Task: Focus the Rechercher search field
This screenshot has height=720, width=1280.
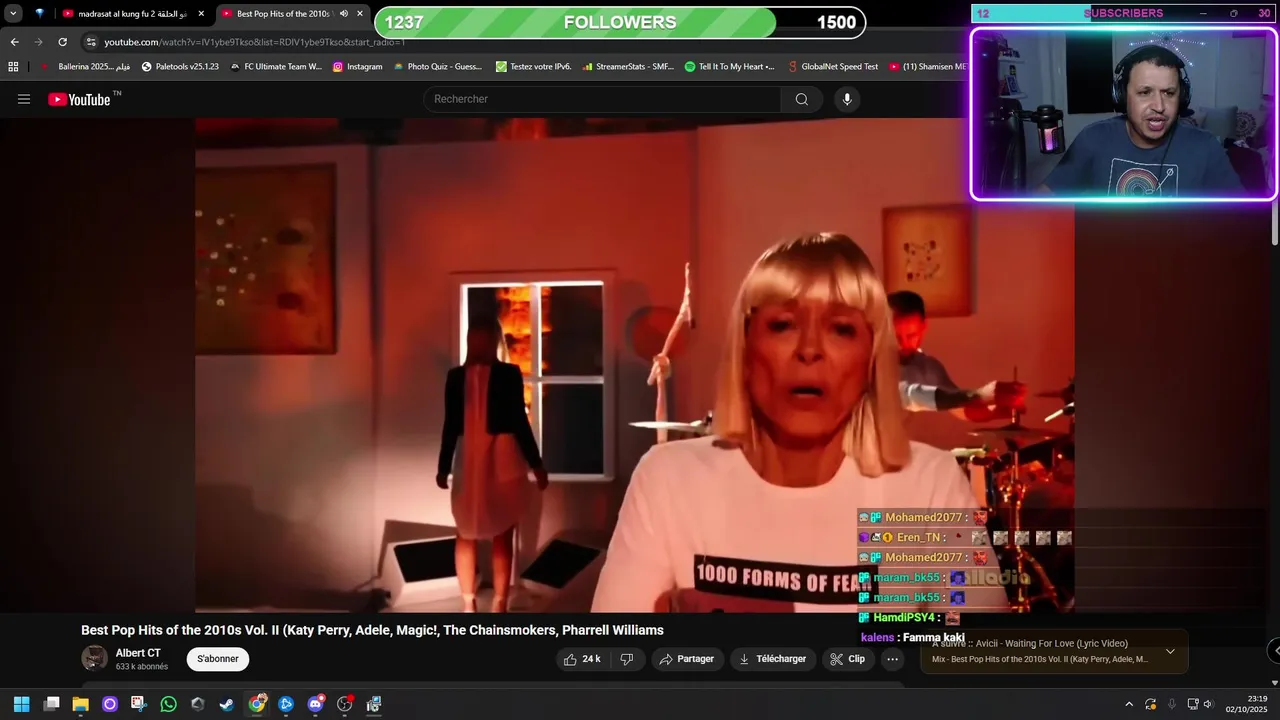Action: coord(602,99)
